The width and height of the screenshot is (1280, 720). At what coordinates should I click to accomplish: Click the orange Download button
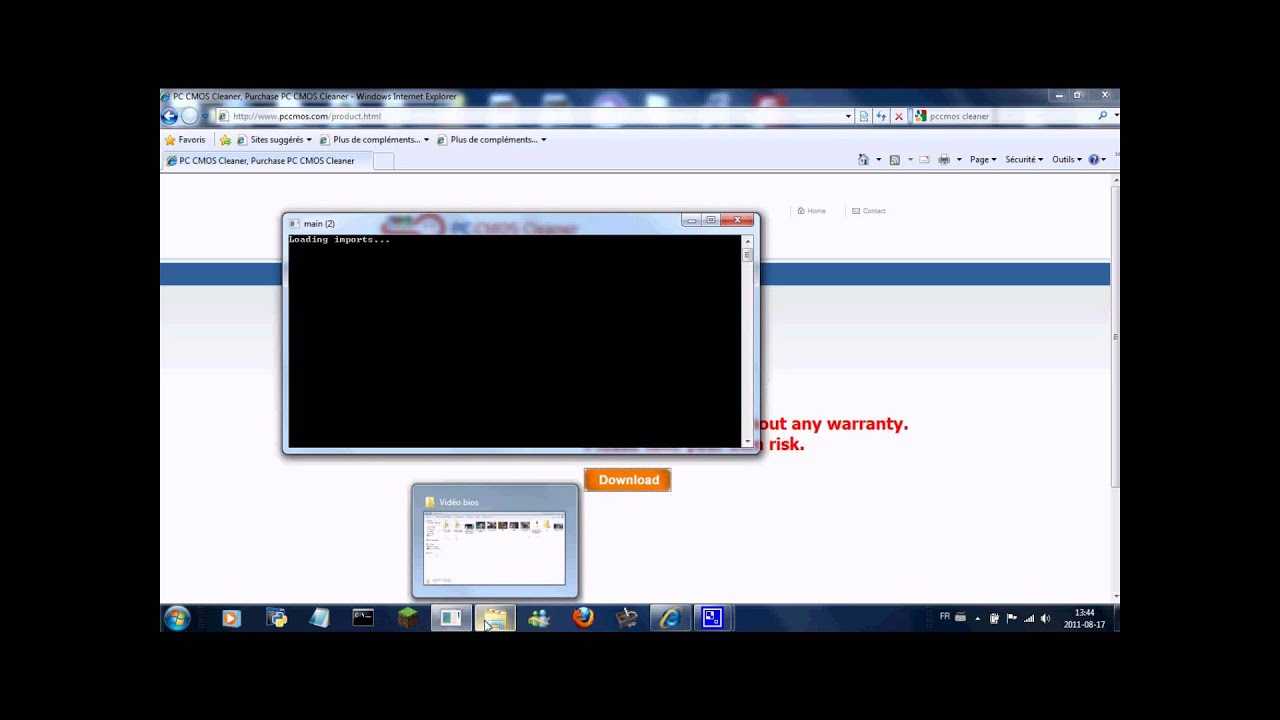pyautogui.click(x=628, y=480)
